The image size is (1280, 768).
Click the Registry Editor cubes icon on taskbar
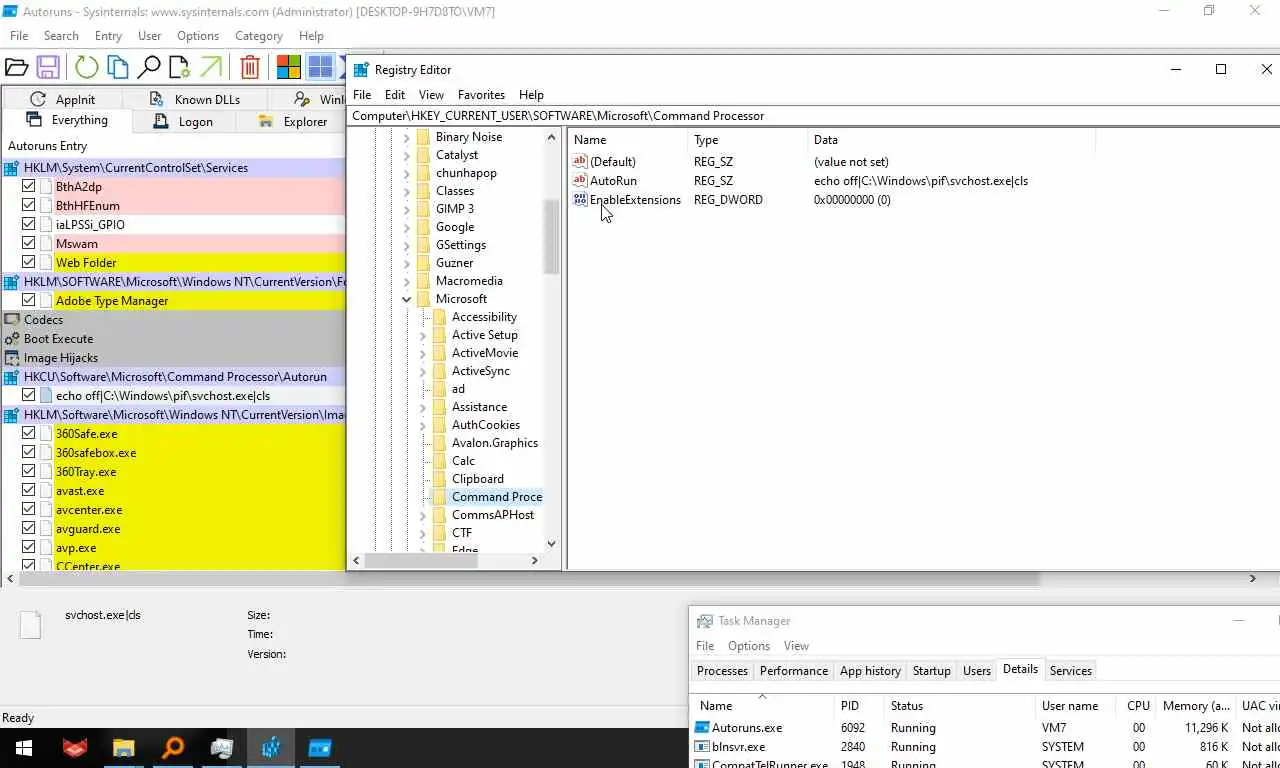271,748
